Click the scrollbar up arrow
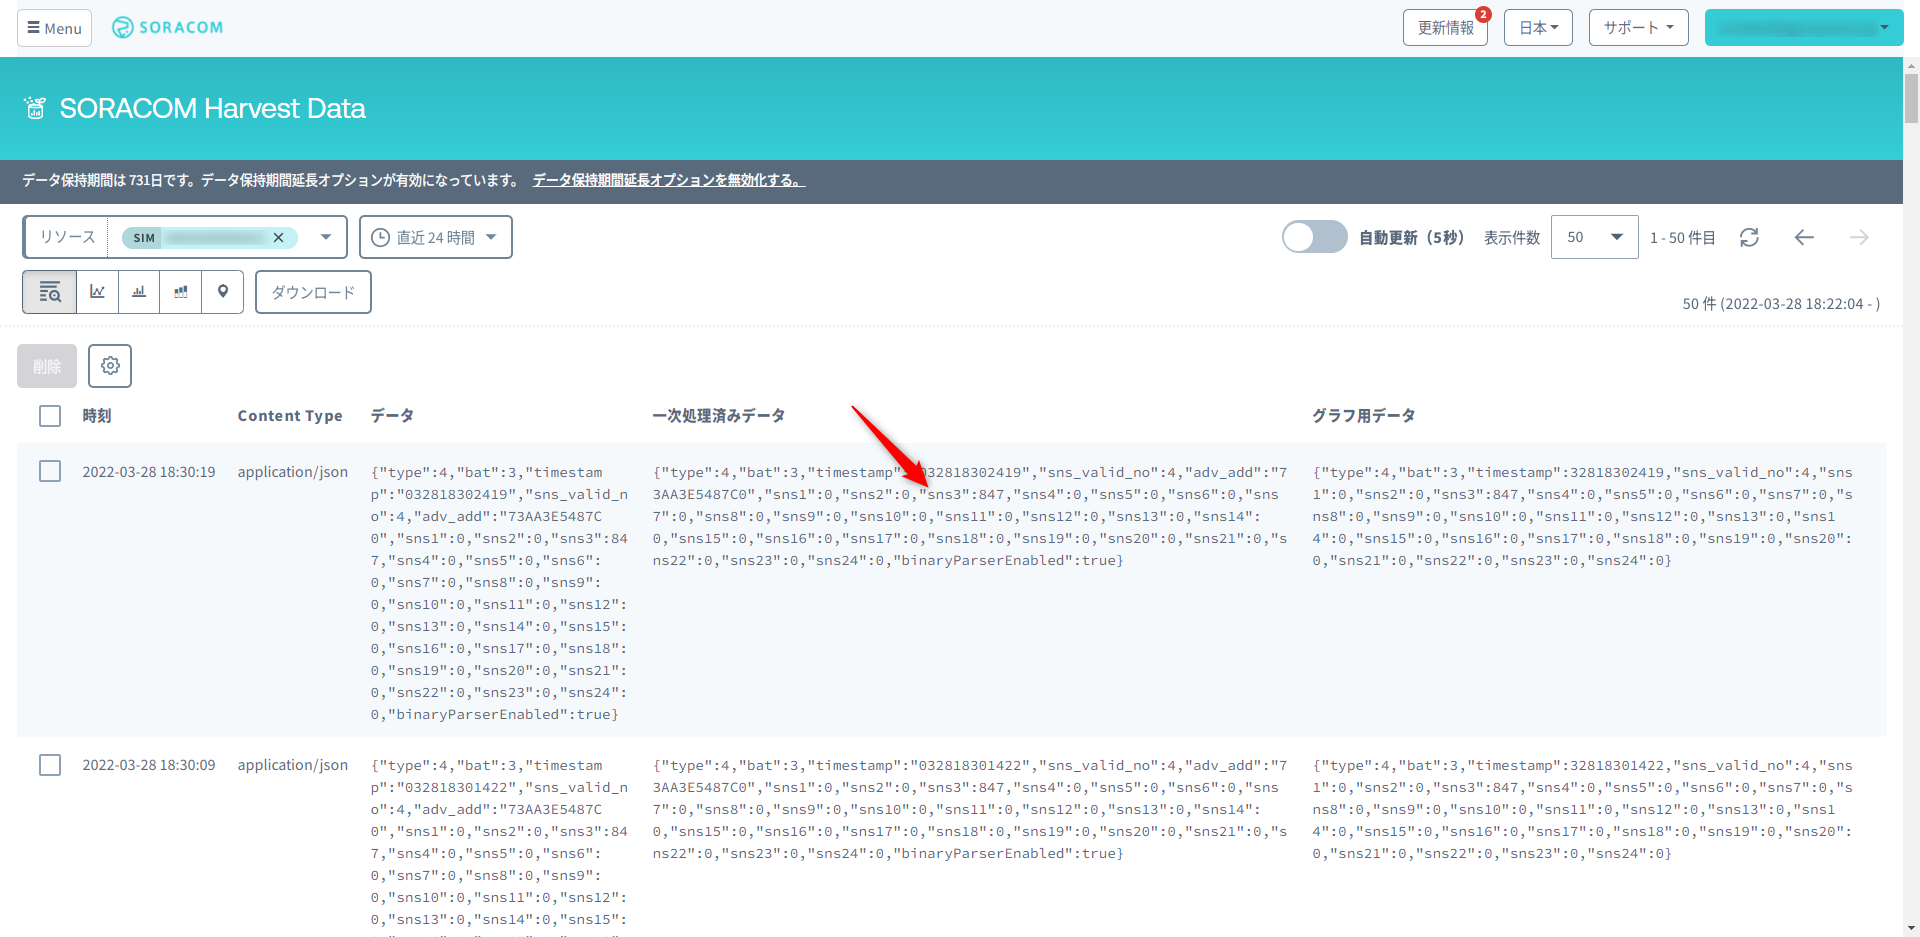The image size is (1920, 937). 1911,65
